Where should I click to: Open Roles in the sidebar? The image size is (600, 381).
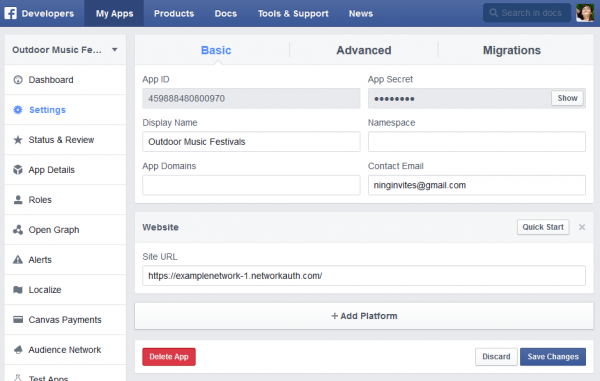(65, 200)
